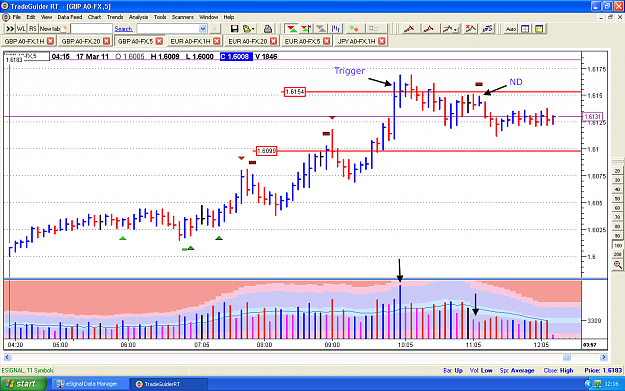Image resolution: width=625 pixels, height=391 pixels.
Task: Click the double-arrow expand toolbar button
Action: click(10, 29)
